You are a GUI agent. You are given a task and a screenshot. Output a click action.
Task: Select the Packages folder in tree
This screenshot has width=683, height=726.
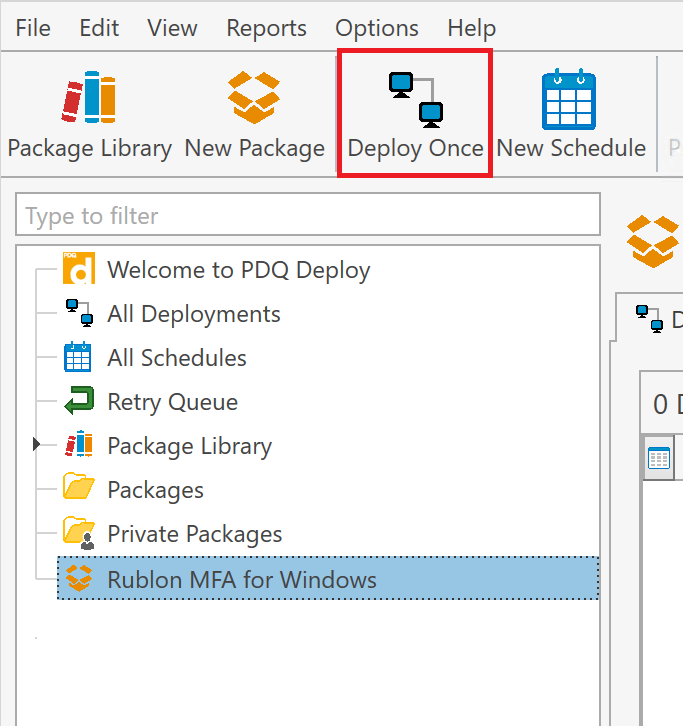(155, 490)
